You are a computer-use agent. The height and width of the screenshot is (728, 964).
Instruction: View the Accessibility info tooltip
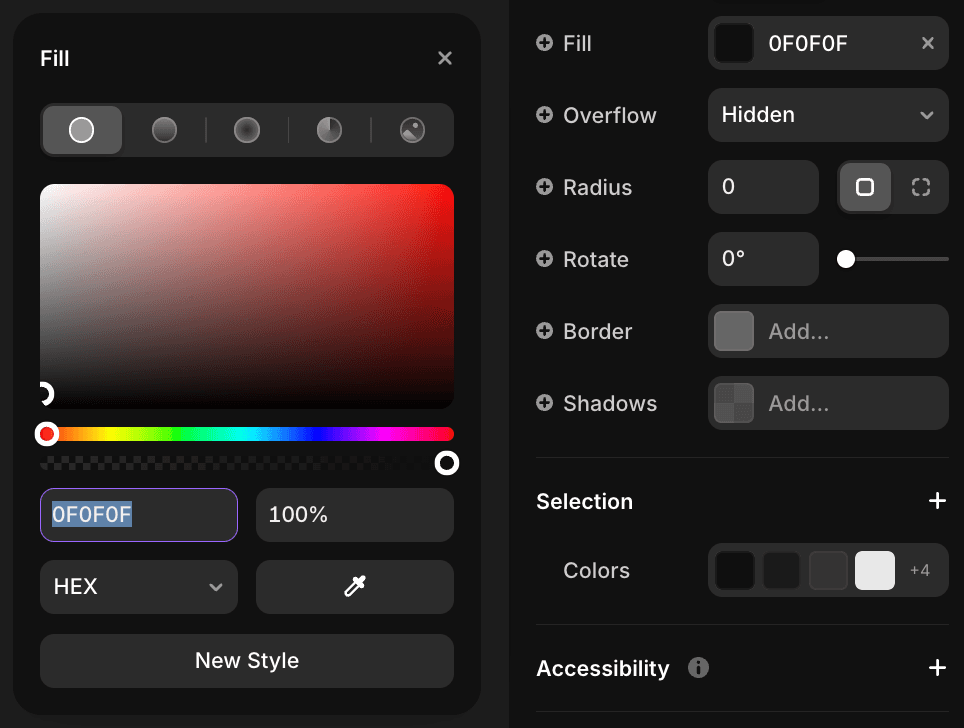pos(698,668)
